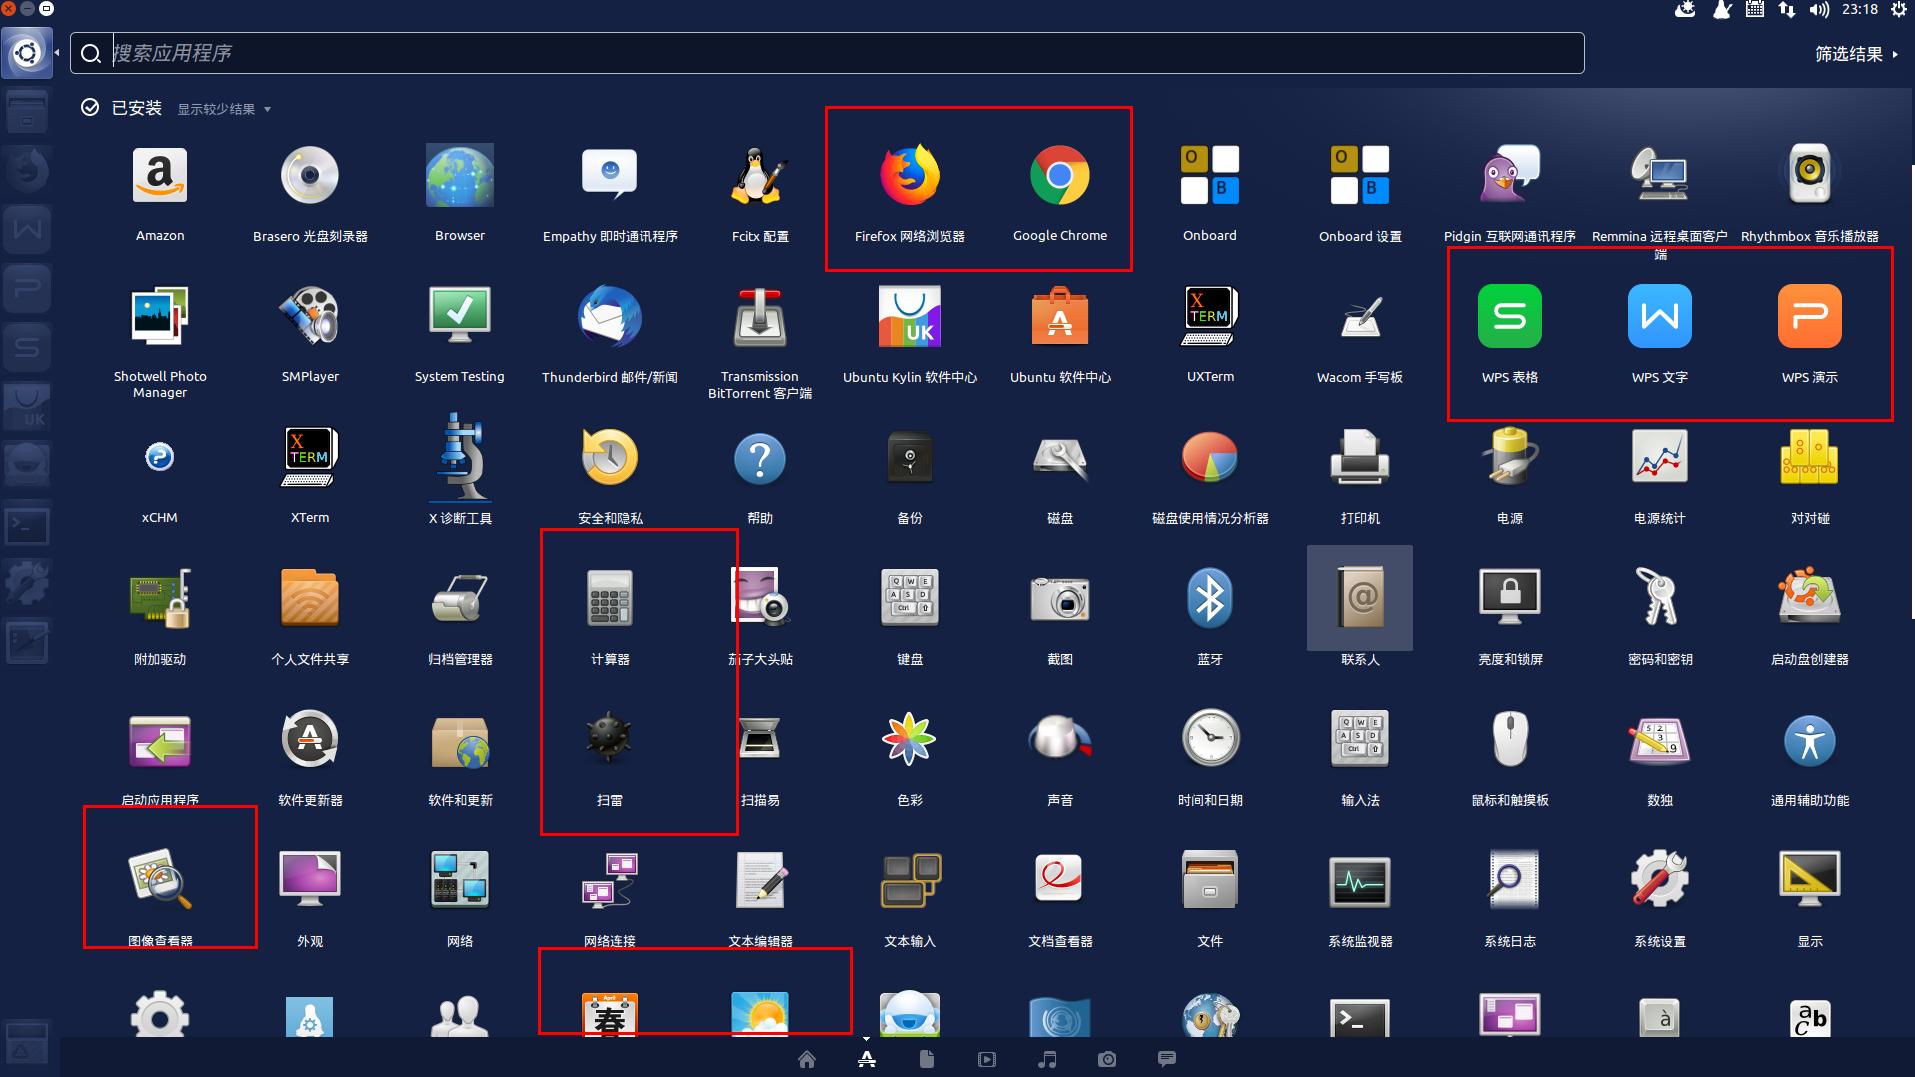
Task: Open the network indicator menu
Action: tap(1787, 10)
